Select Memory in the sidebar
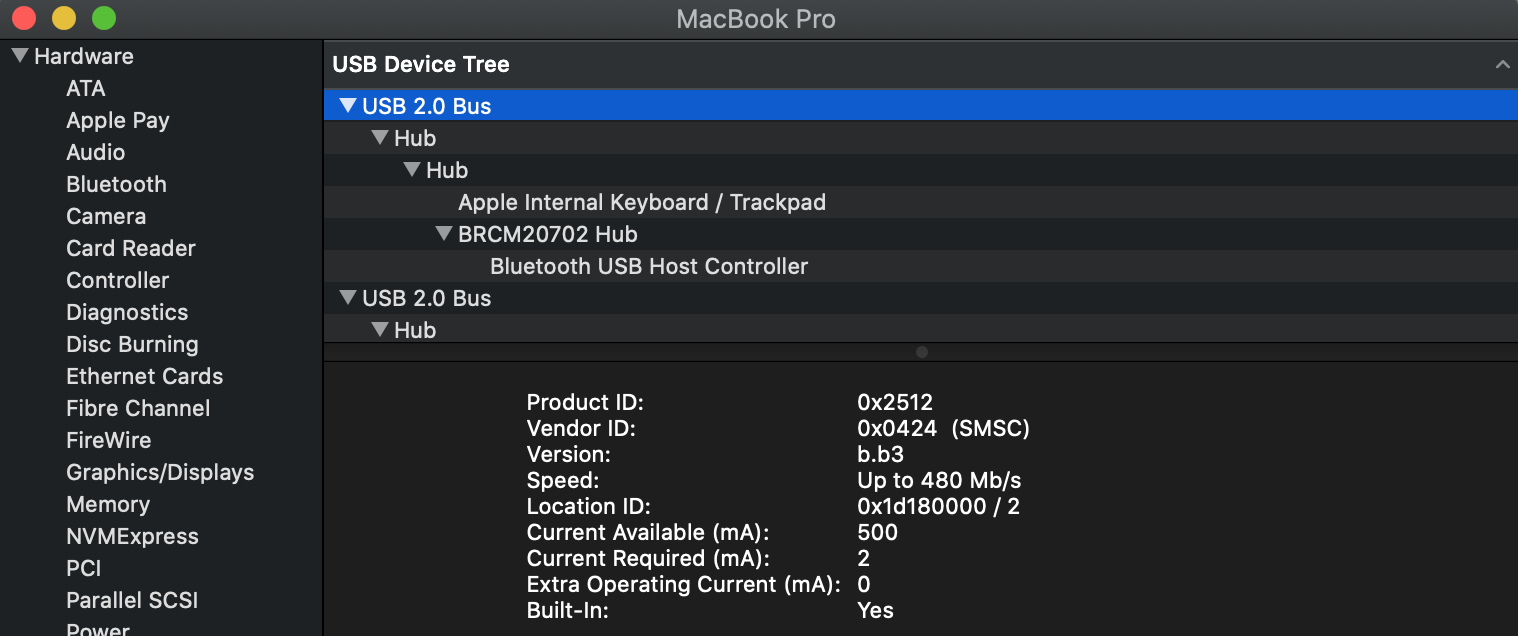This screenshot has height=636, width=1518. click(x=108, y=504)
